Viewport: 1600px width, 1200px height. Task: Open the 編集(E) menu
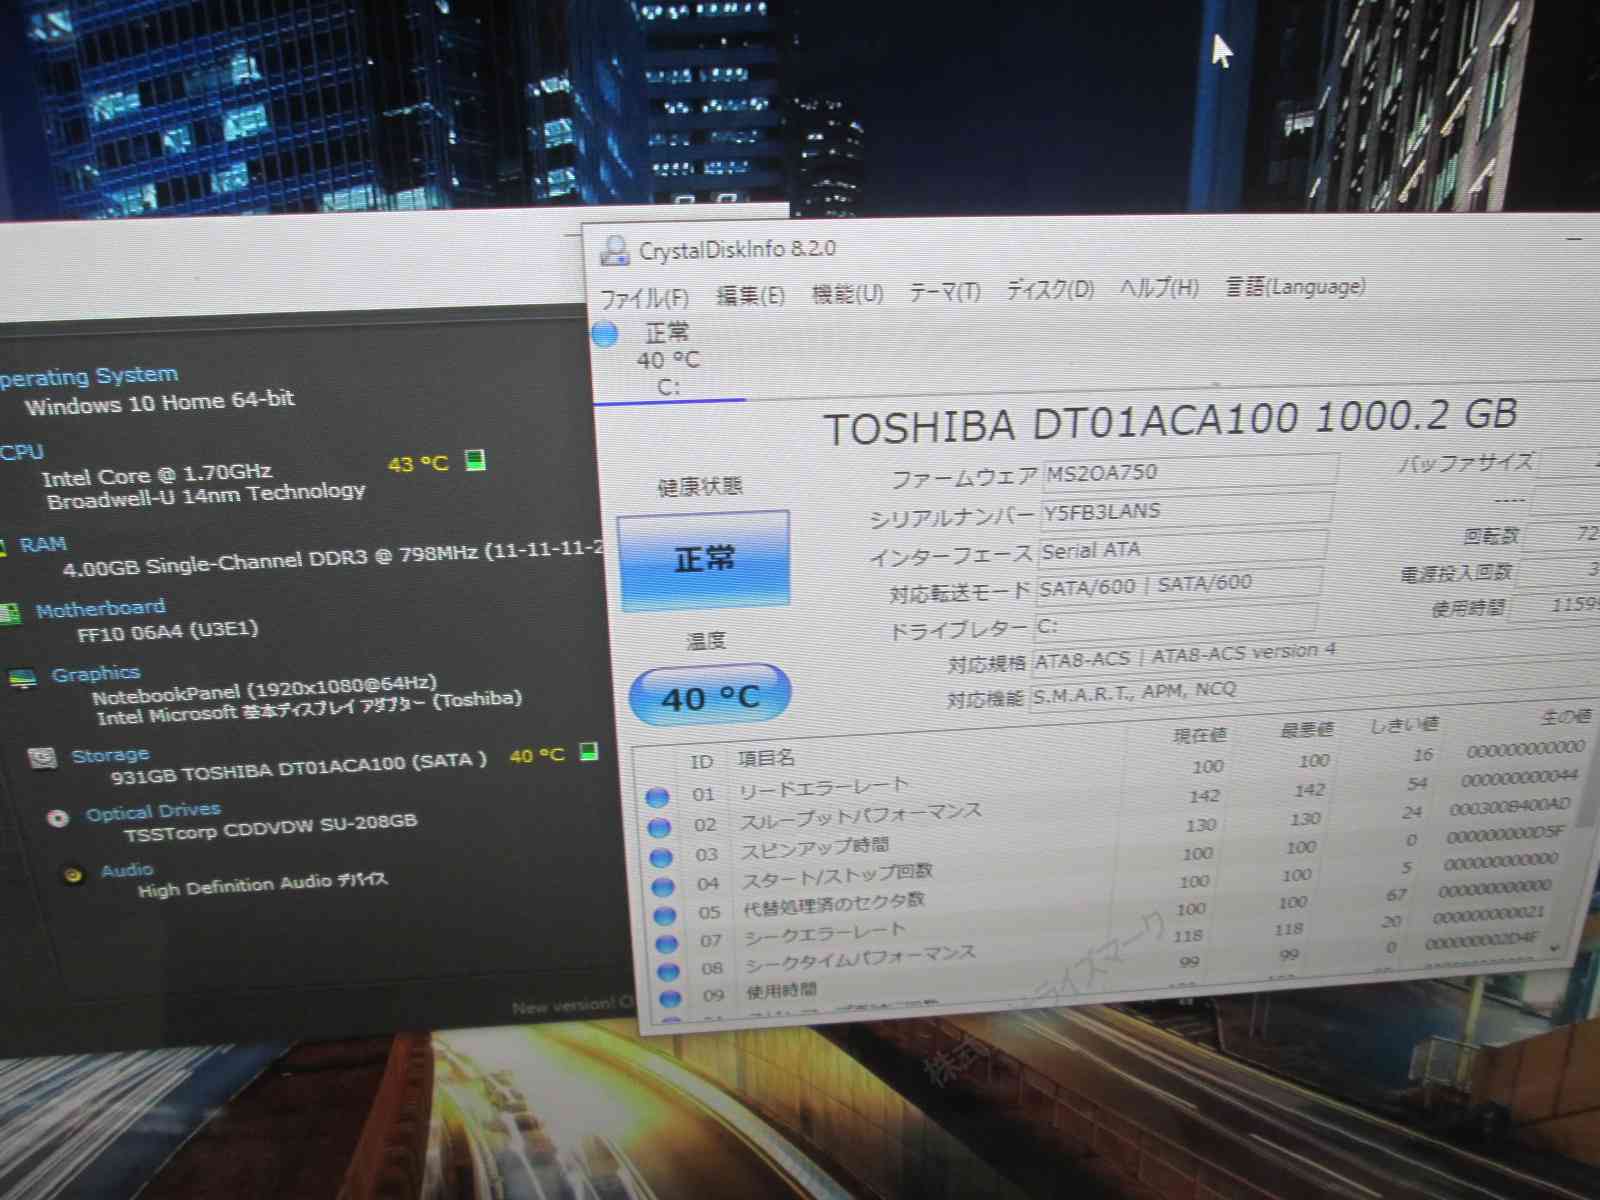click(x=750, y=295)
